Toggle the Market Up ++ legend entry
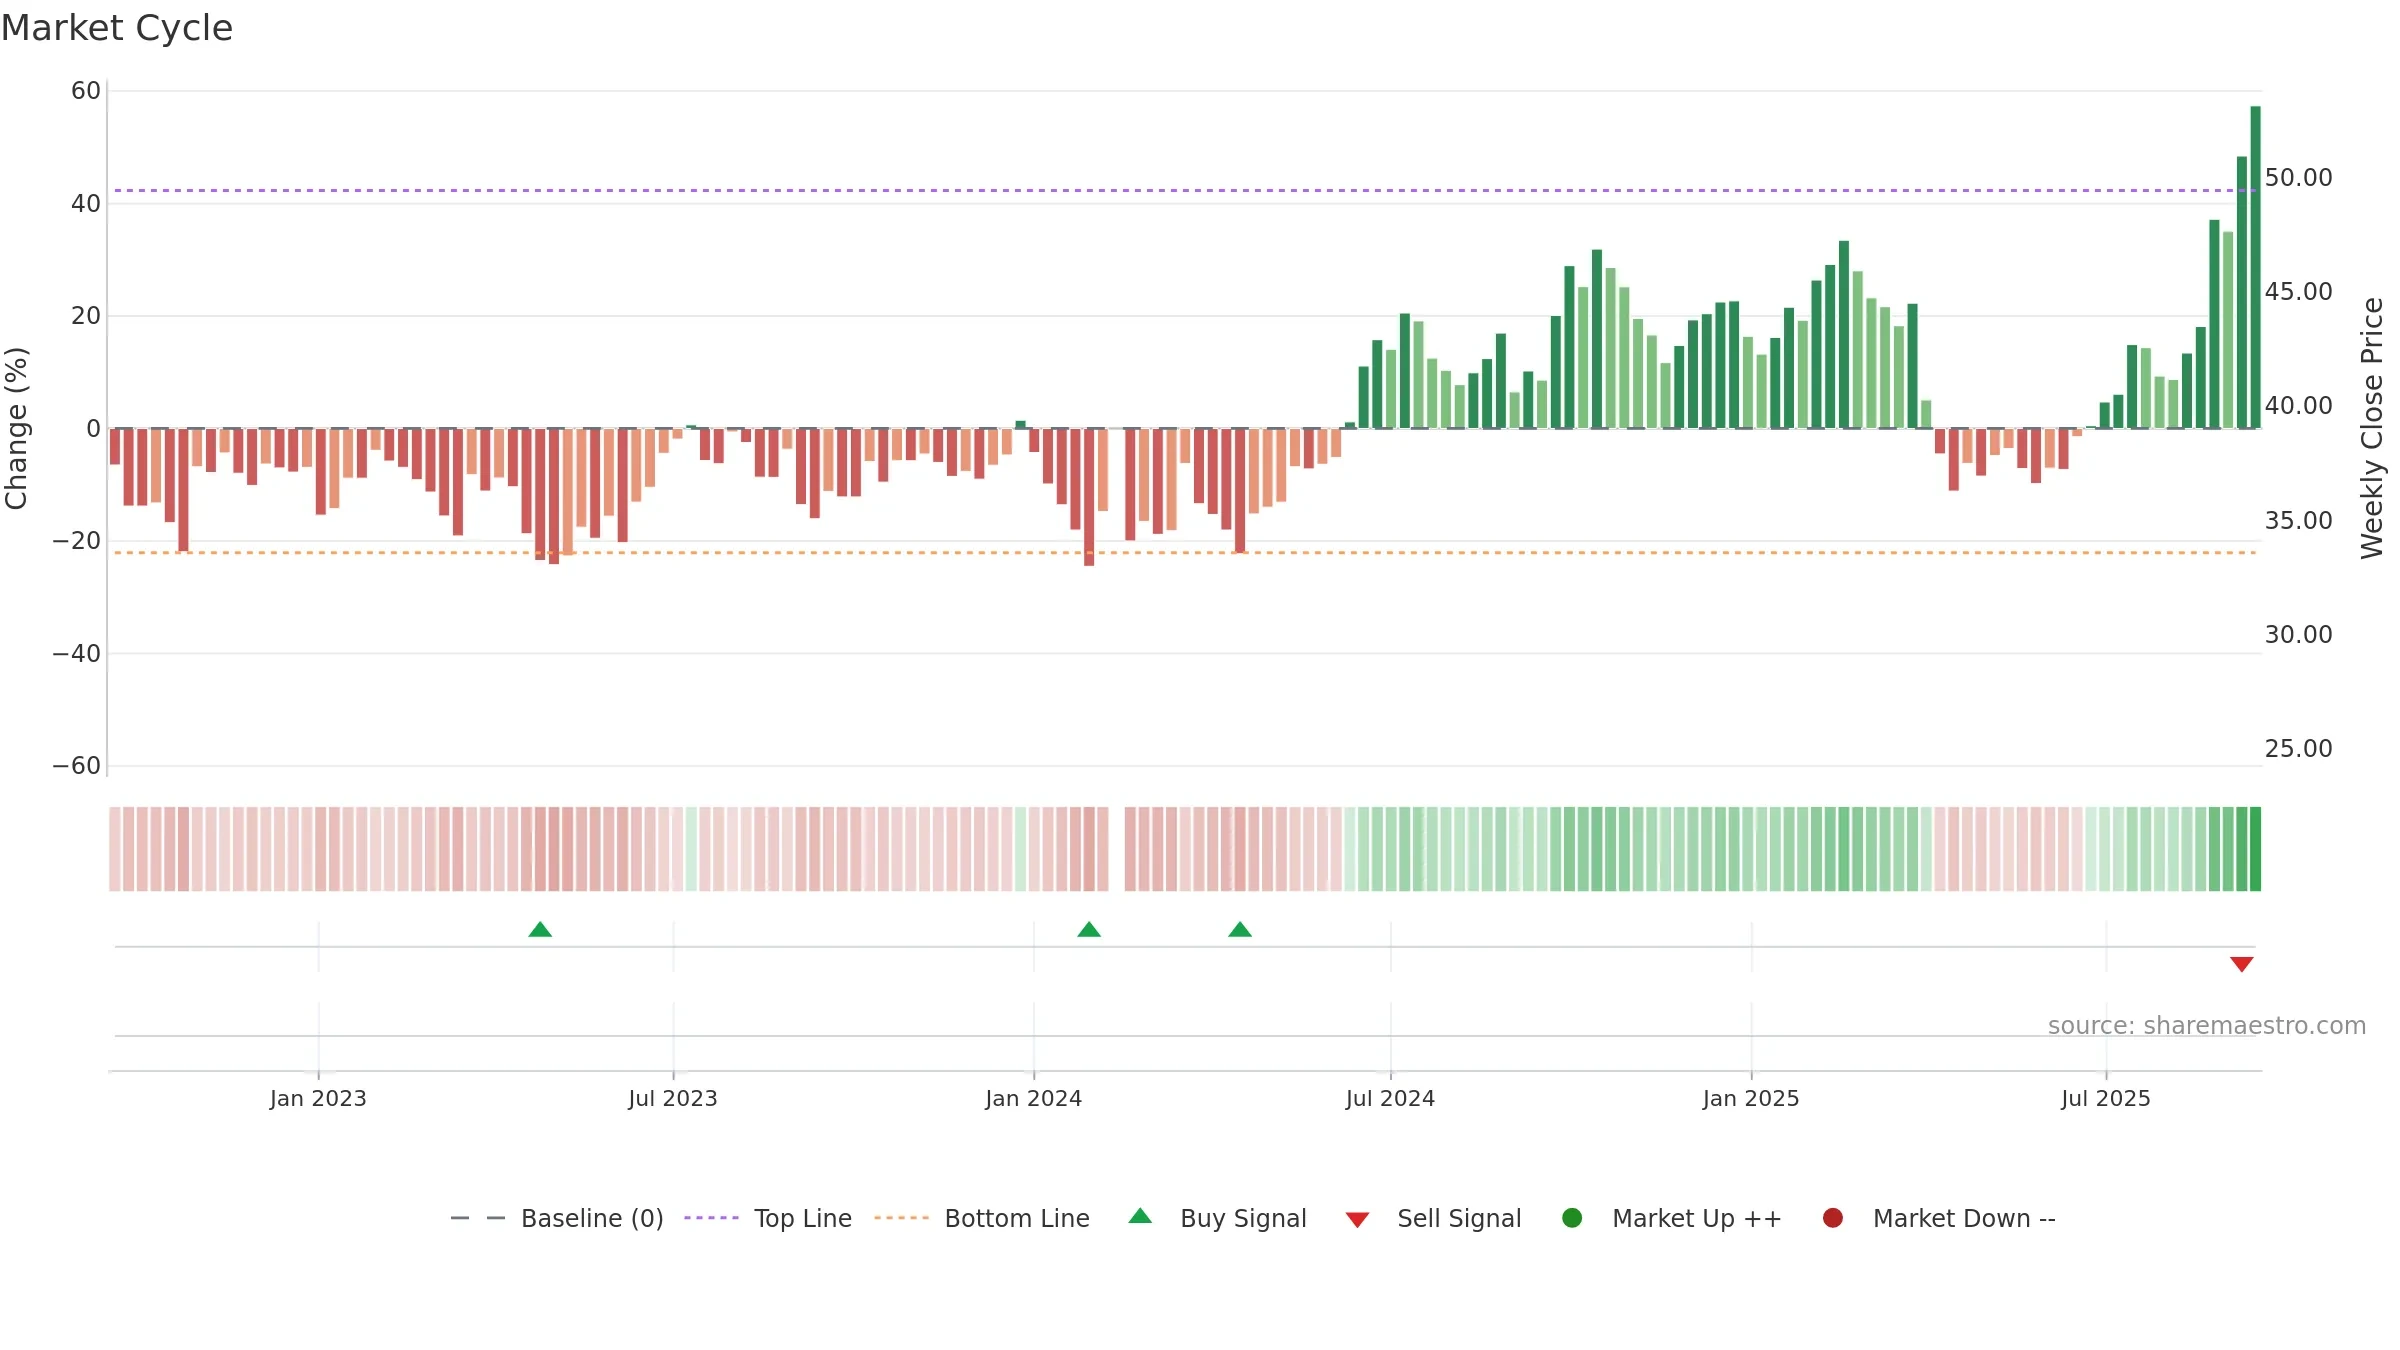The image size is (2400, 1350). pyautogui.click(x=1672, y=1218)
